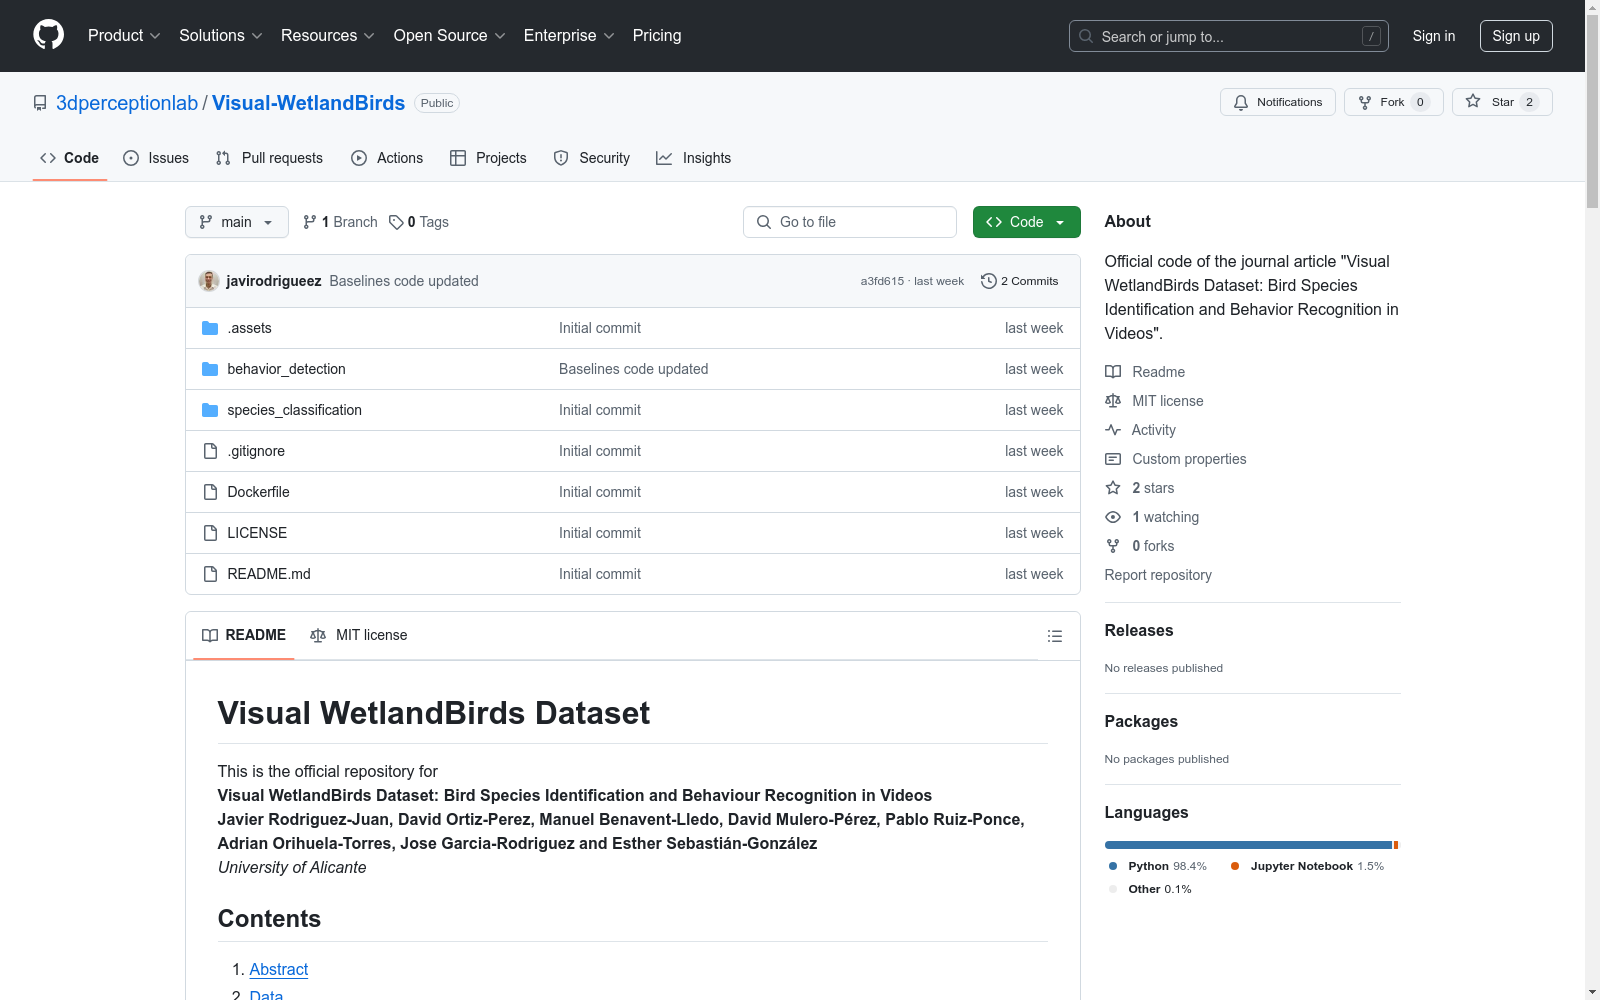
Task: Open the Packages heading link
Action: 1141,721
